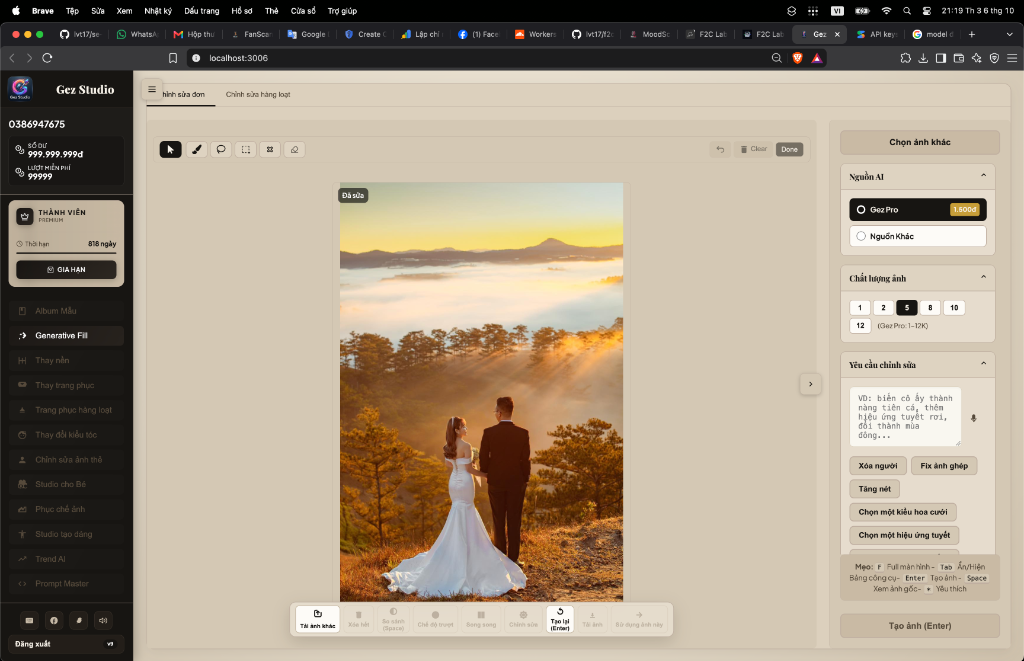Click the Xóa người suggestion button
Screen dimensions: 1024x661
click(x=878, y=466)
